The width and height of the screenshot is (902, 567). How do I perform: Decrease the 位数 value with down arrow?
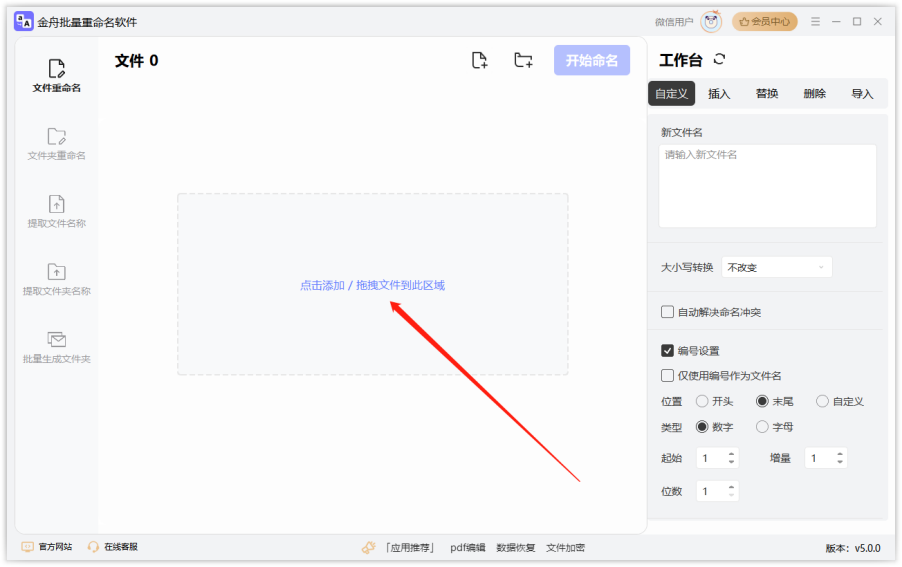(x=731, y=495)
